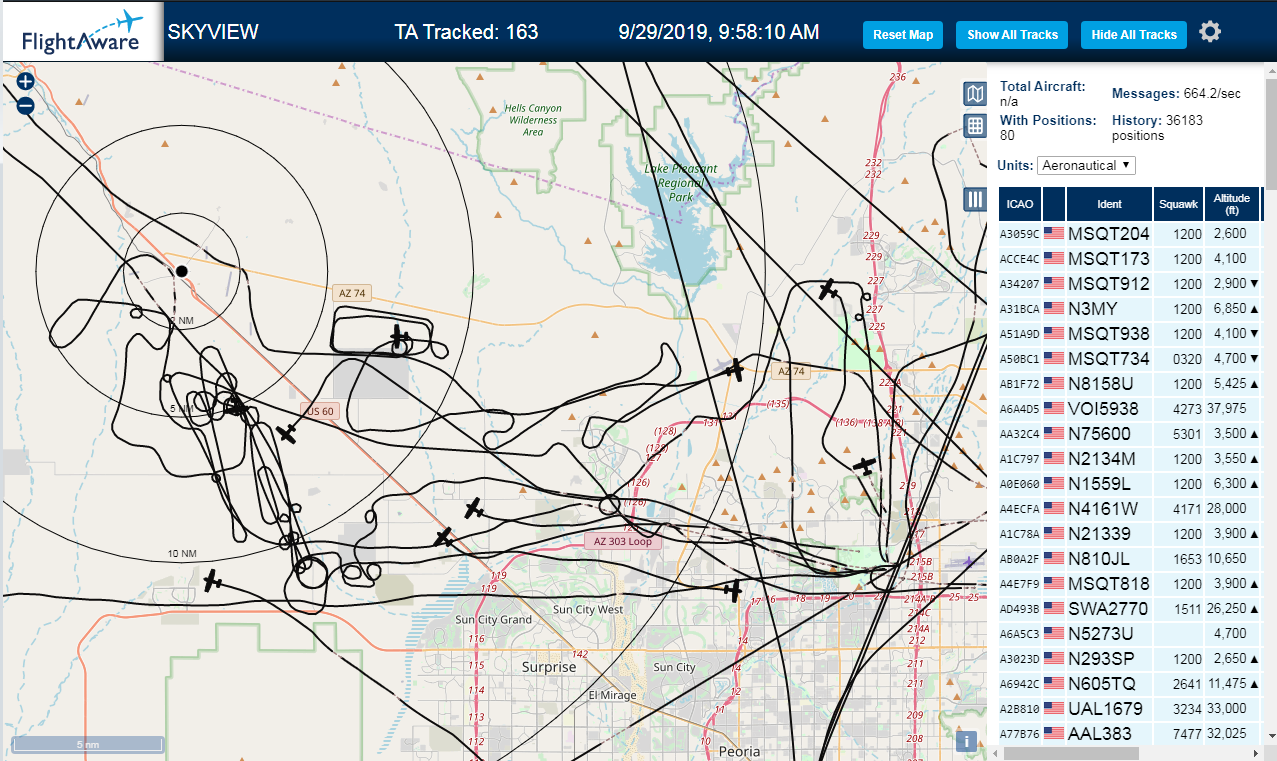
Task: Select flight AAL383
Action: (x=1130, y=734)
